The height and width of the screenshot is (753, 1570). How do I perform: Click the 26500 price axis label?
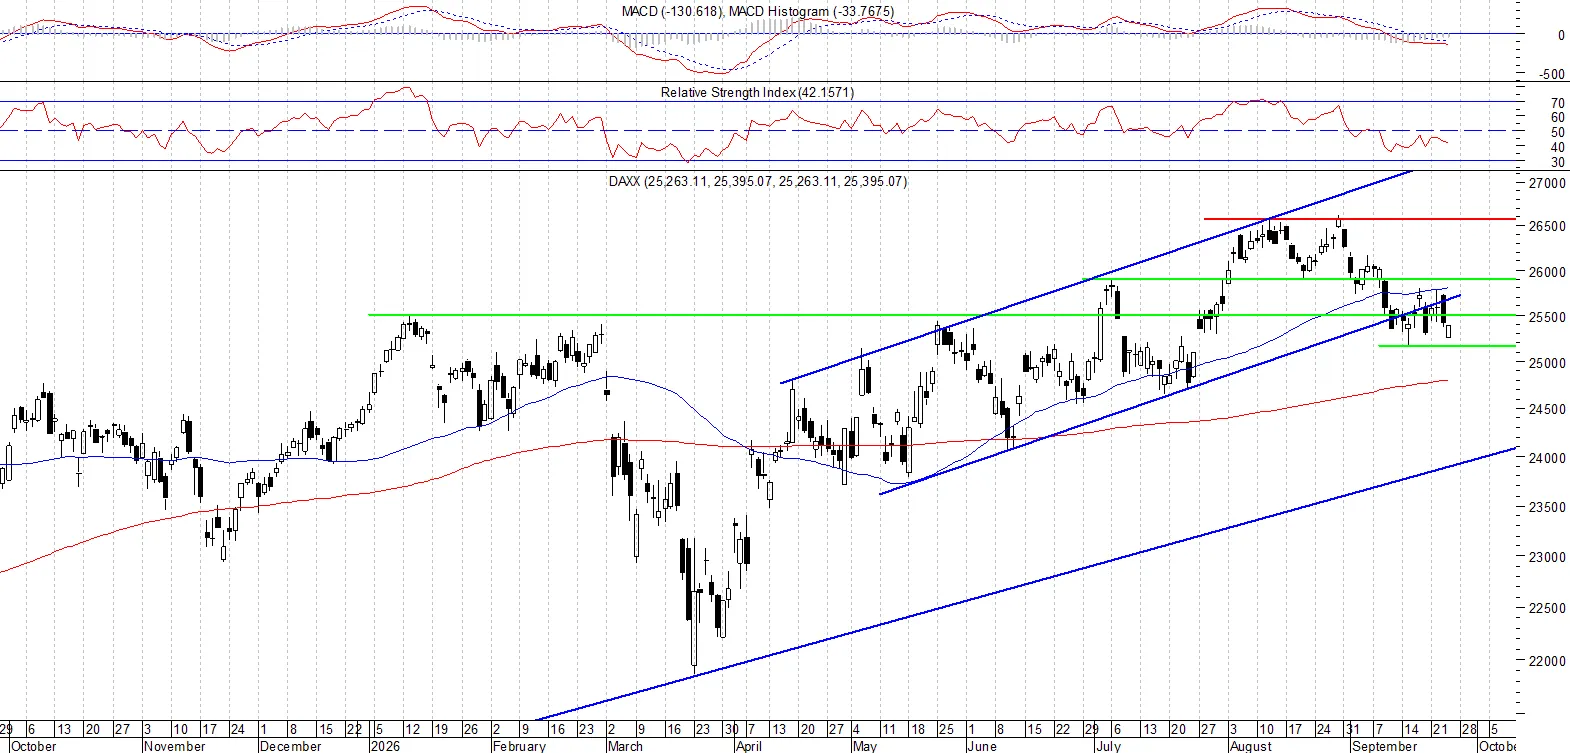[x=1548, y=227]
